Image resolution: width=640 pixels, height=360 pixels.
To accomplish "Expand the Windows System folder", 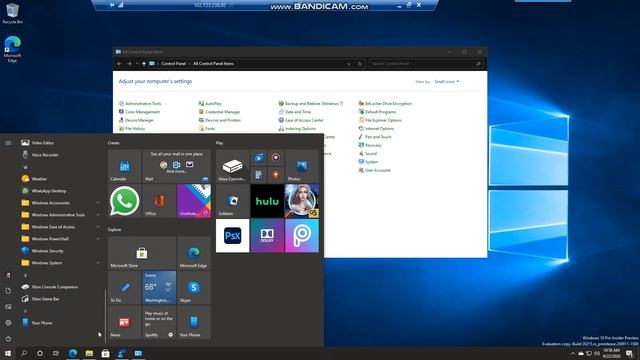I will 60,263.
